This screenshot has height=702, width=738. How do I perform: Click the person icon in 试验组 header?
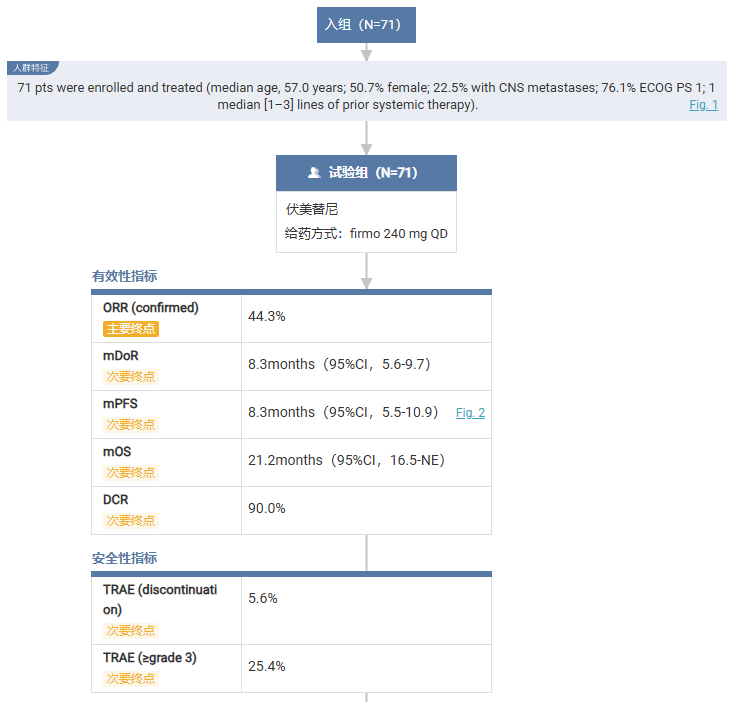point(314,173)
